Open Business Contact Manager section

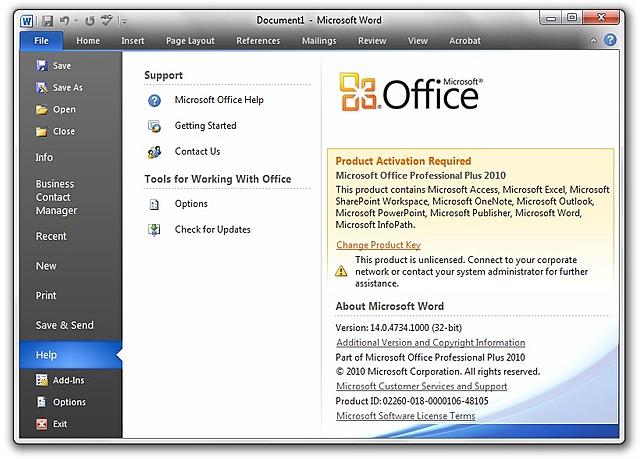tap(56, 197)
